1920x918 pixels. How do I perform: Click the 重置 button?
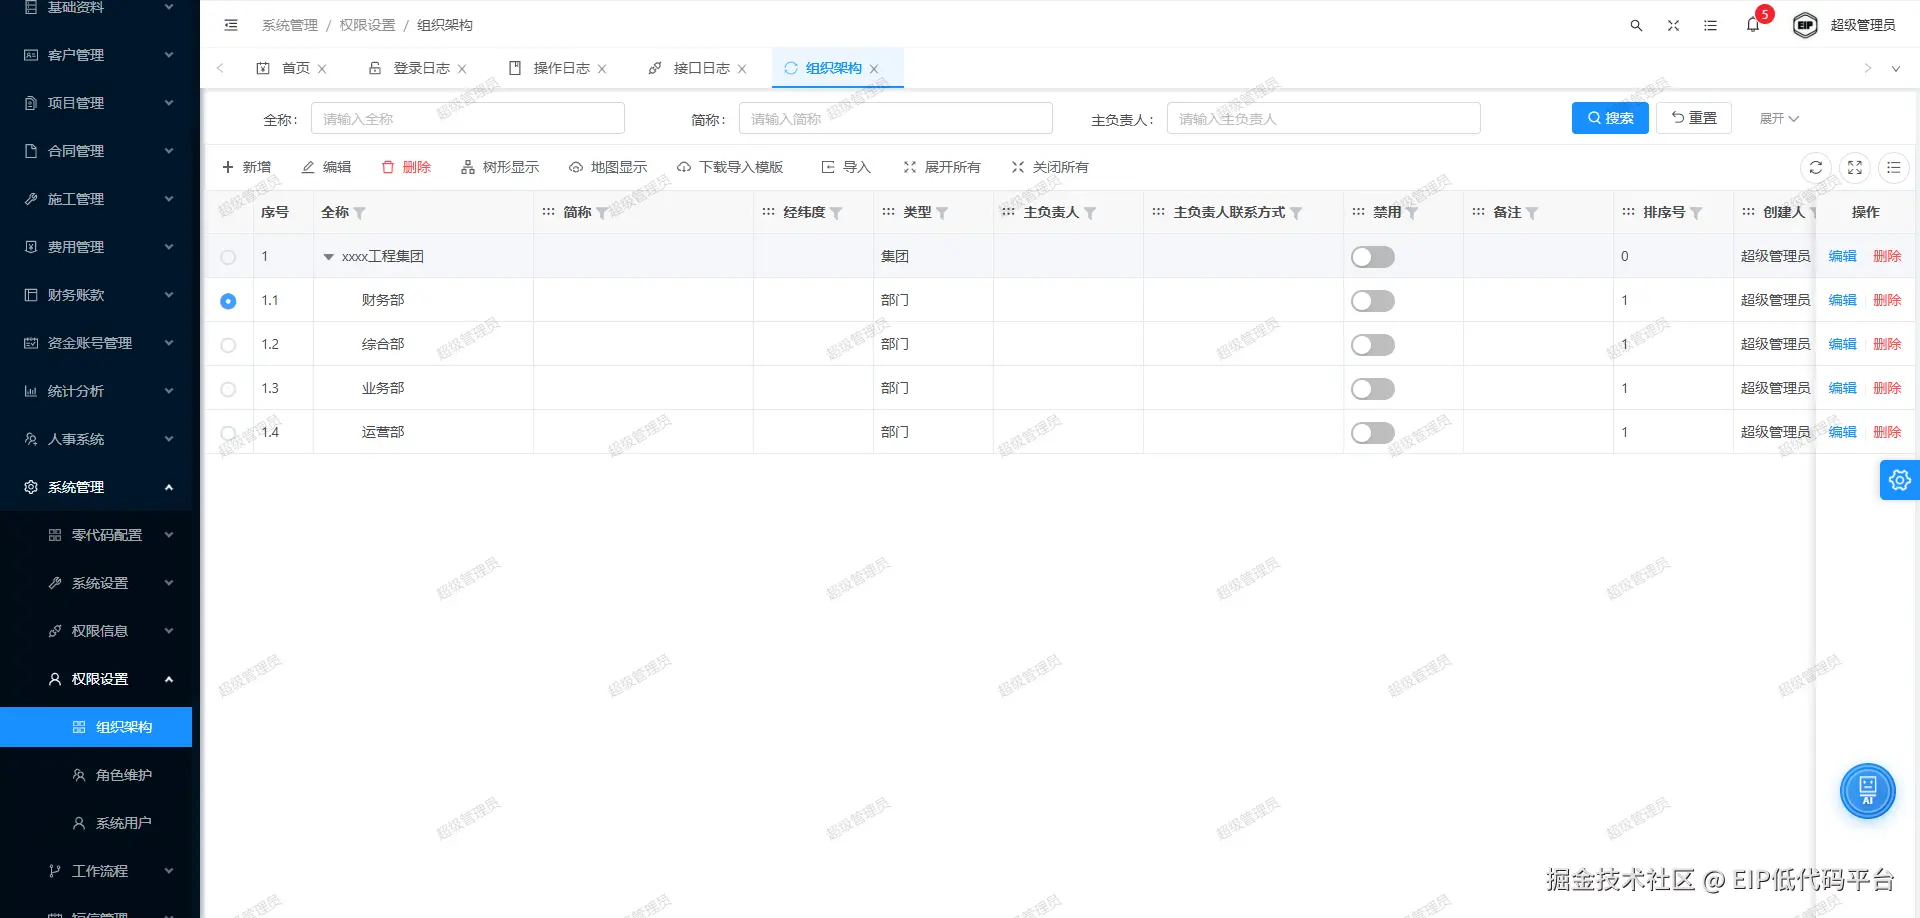point(1694,118)
